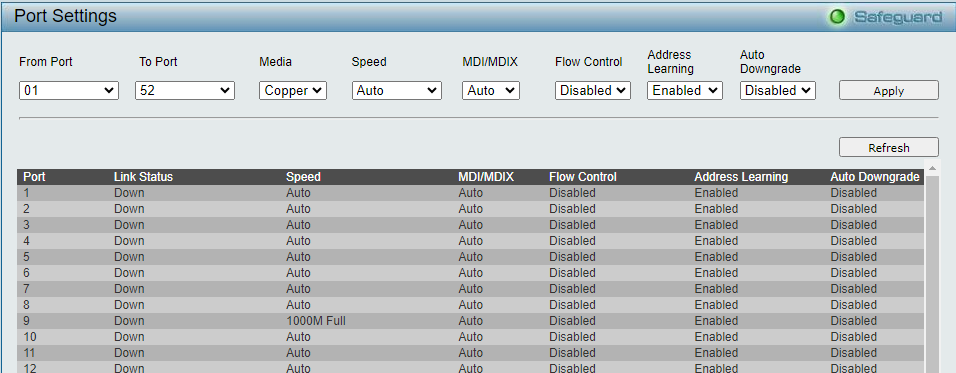Click the green Safeguard status indicator
Image resolution: width=956 pixels, height=373 pixels.
[838, 17]
